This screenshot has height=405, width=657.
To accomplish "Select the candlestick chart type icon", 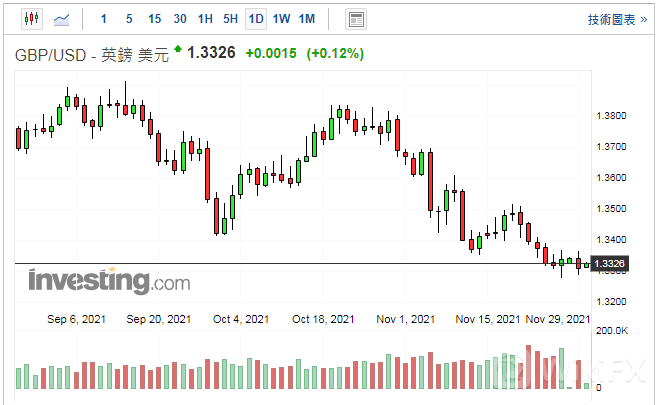I will [x=30, y=19].
